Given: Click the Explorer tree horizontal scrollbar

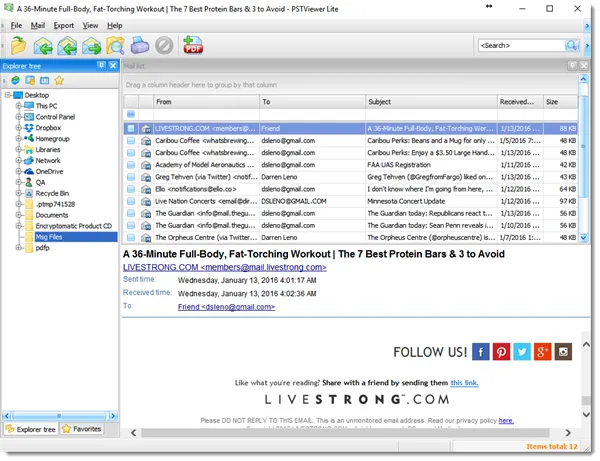Looking at the screenshot, I should (x=59, y=416).
